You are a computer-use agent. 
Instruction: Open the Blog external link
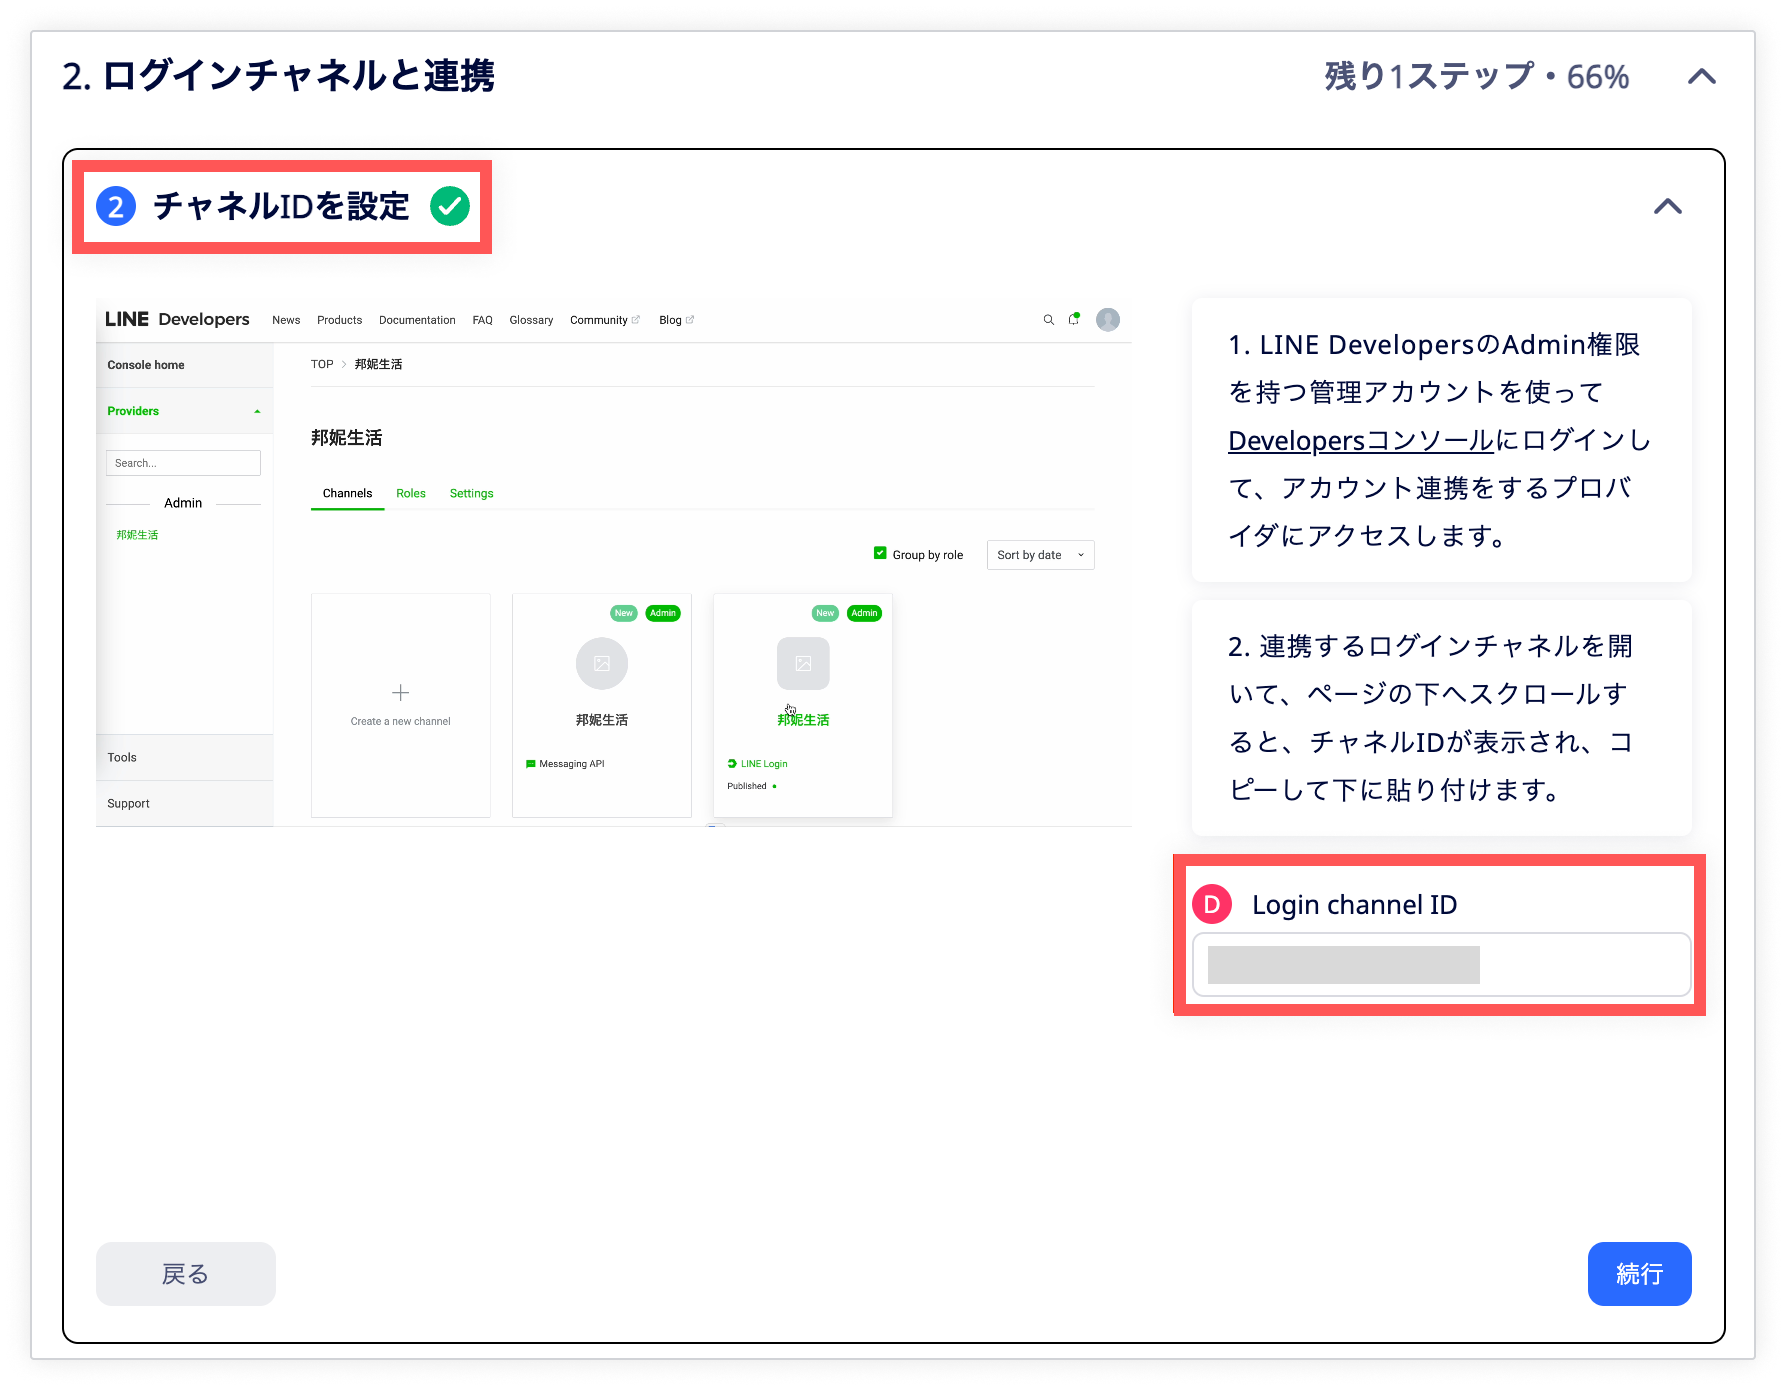coord(676,320)
